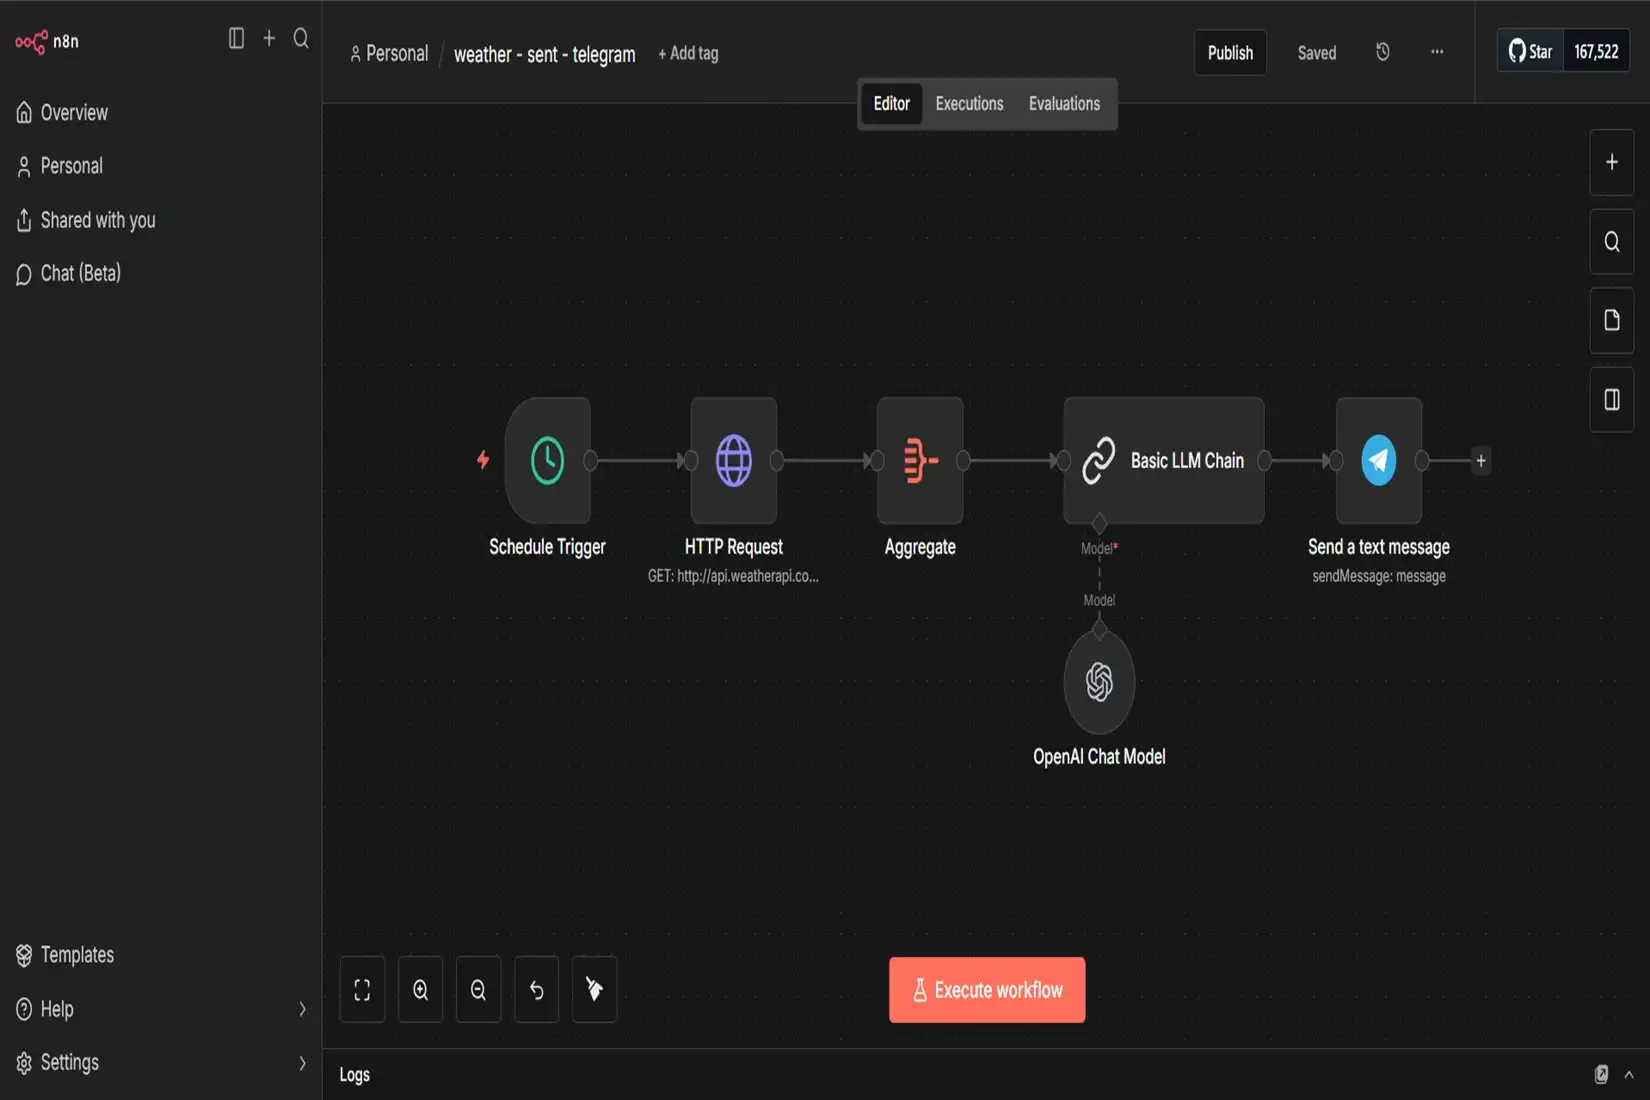Open canvas search with the magnifier icon

point(1611,241)
